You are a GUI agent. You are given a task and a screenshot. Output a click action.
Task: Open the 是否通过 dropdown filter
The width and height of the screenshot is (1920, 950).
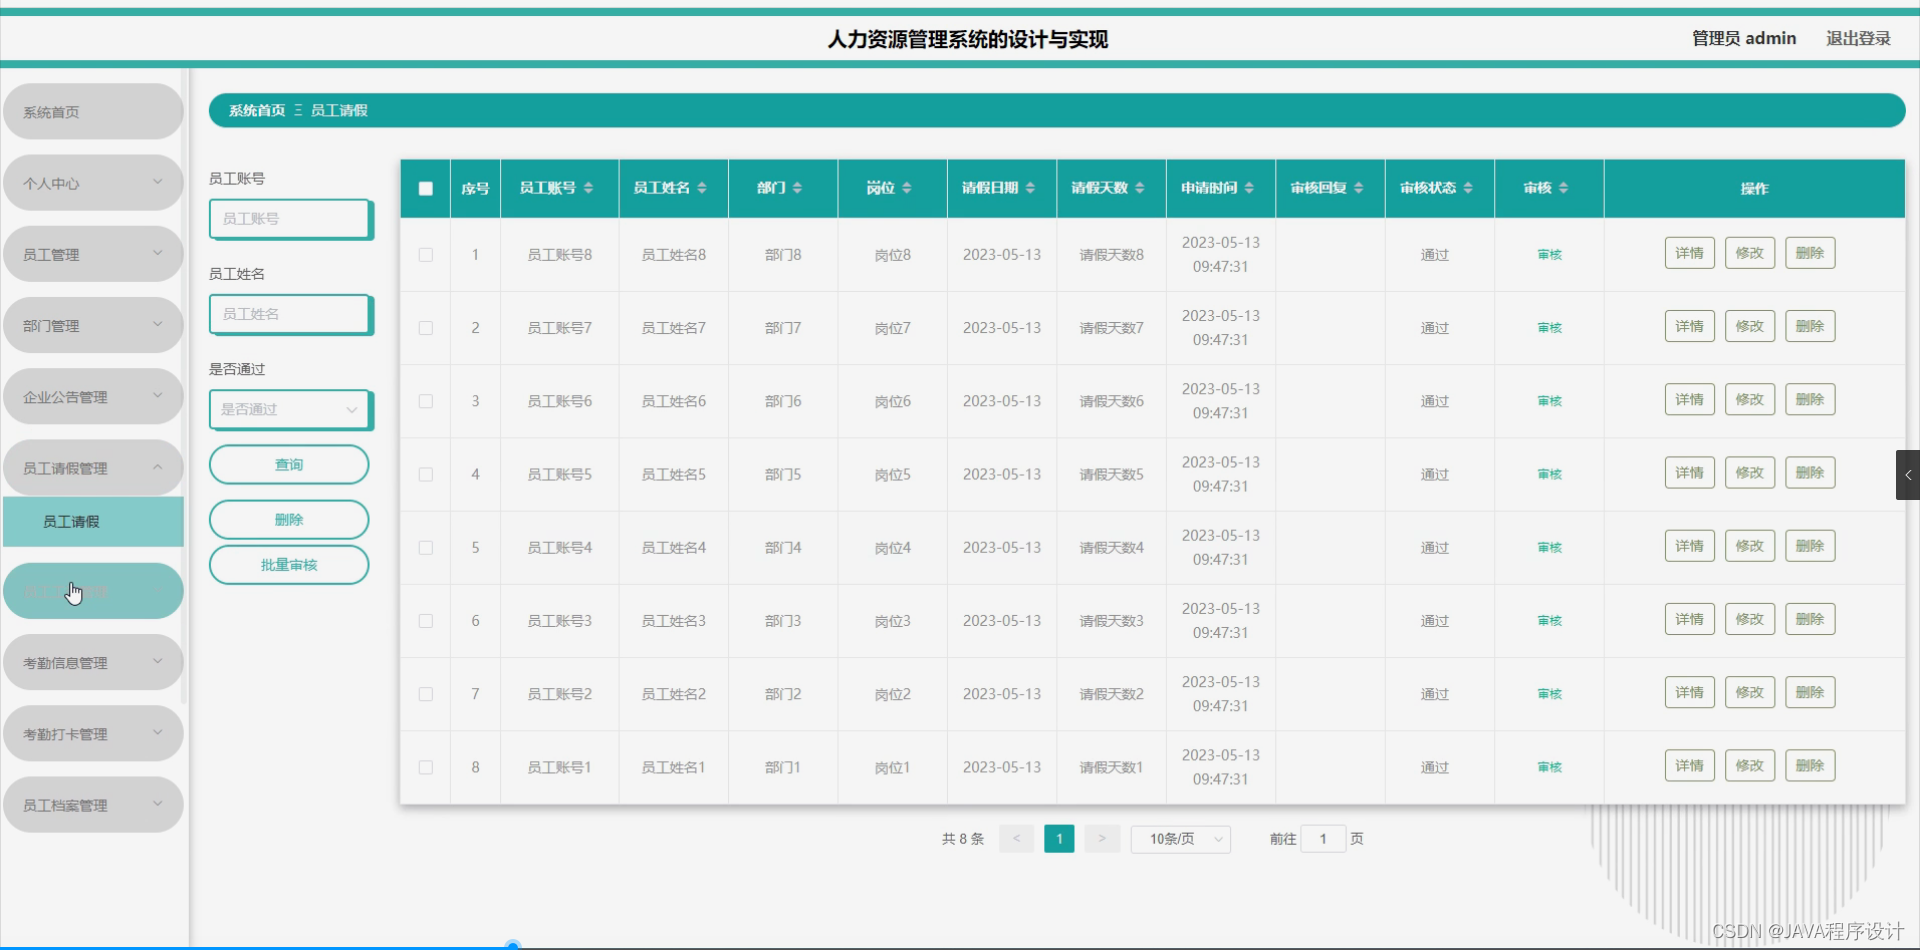click(x=290, y=409)
